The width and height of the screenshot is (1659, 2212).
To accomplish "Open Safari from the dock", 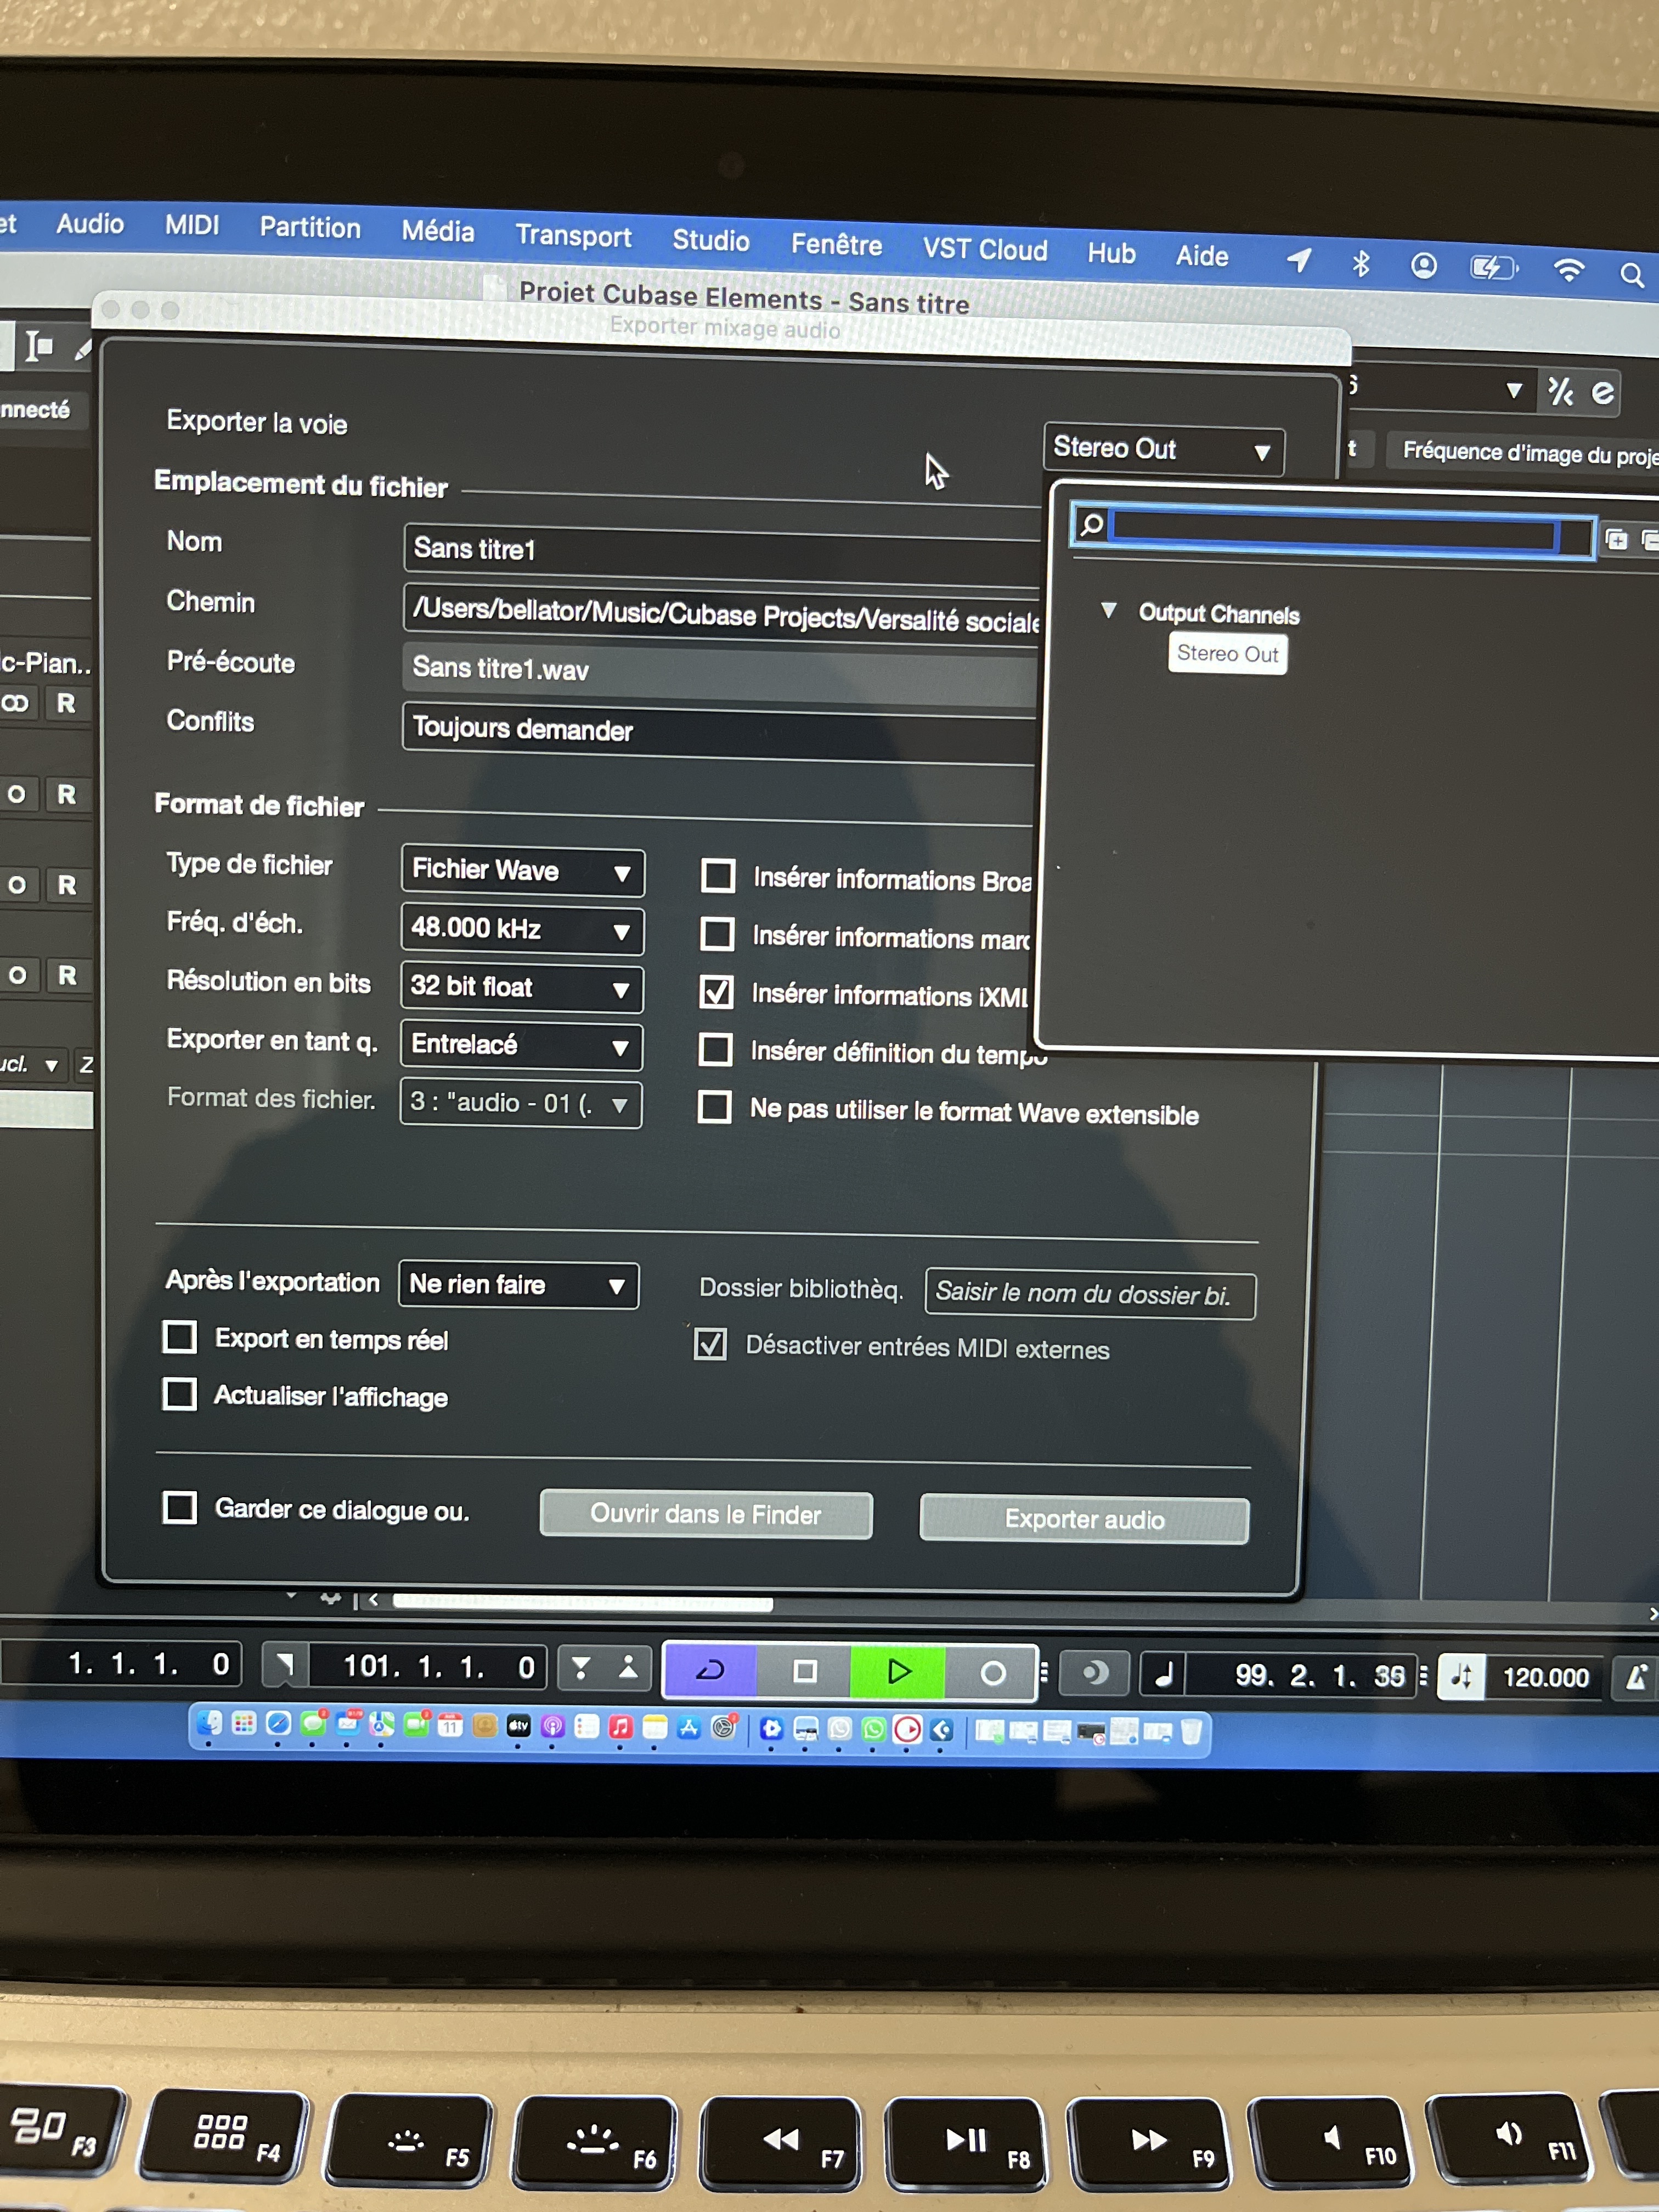I will pyautogui.click(x=279, y=1724).
